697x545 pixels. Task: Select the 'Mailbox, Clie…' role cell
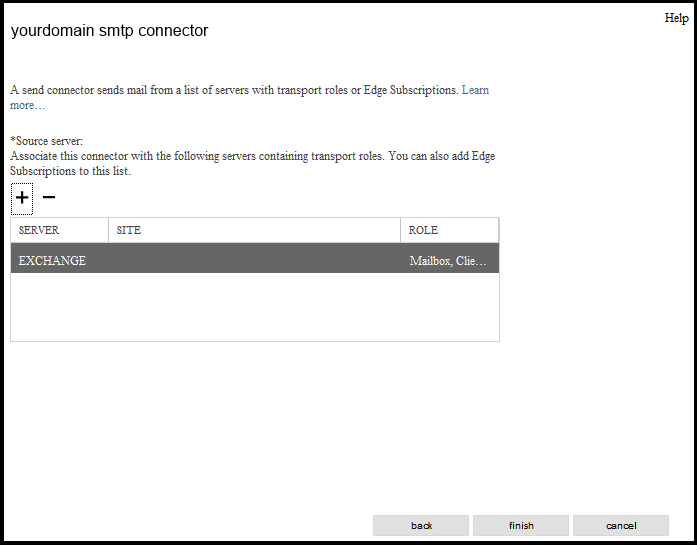[448, 261]
